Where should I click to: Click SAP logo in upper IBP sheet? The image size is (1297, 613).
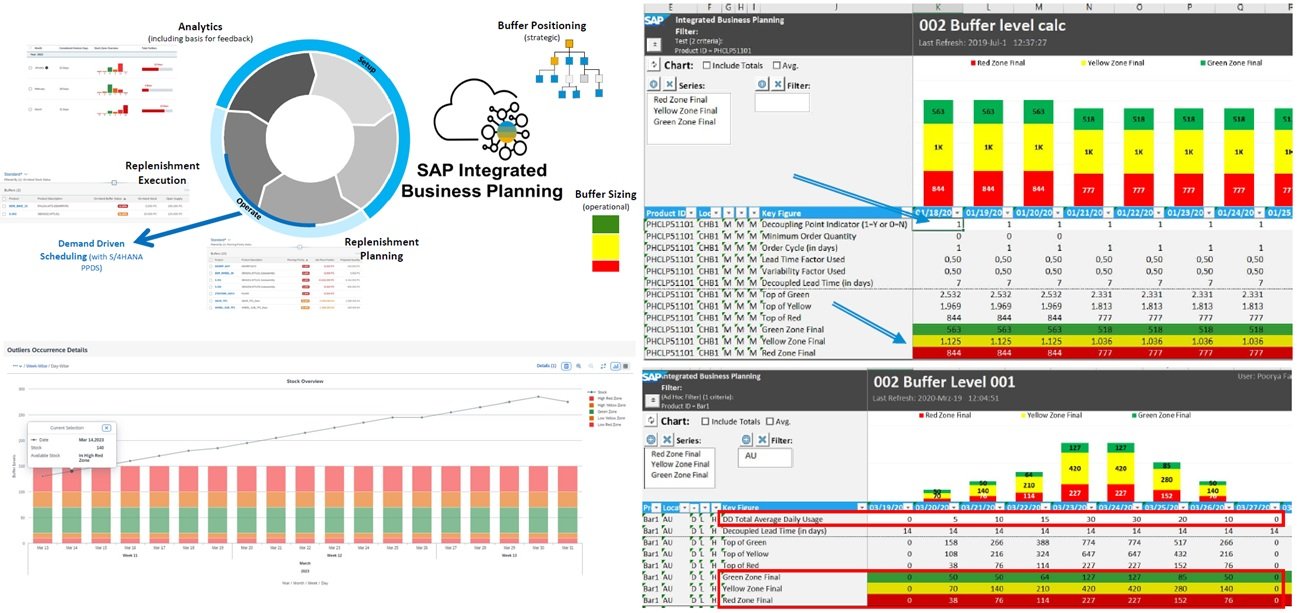tap(654, 20)
